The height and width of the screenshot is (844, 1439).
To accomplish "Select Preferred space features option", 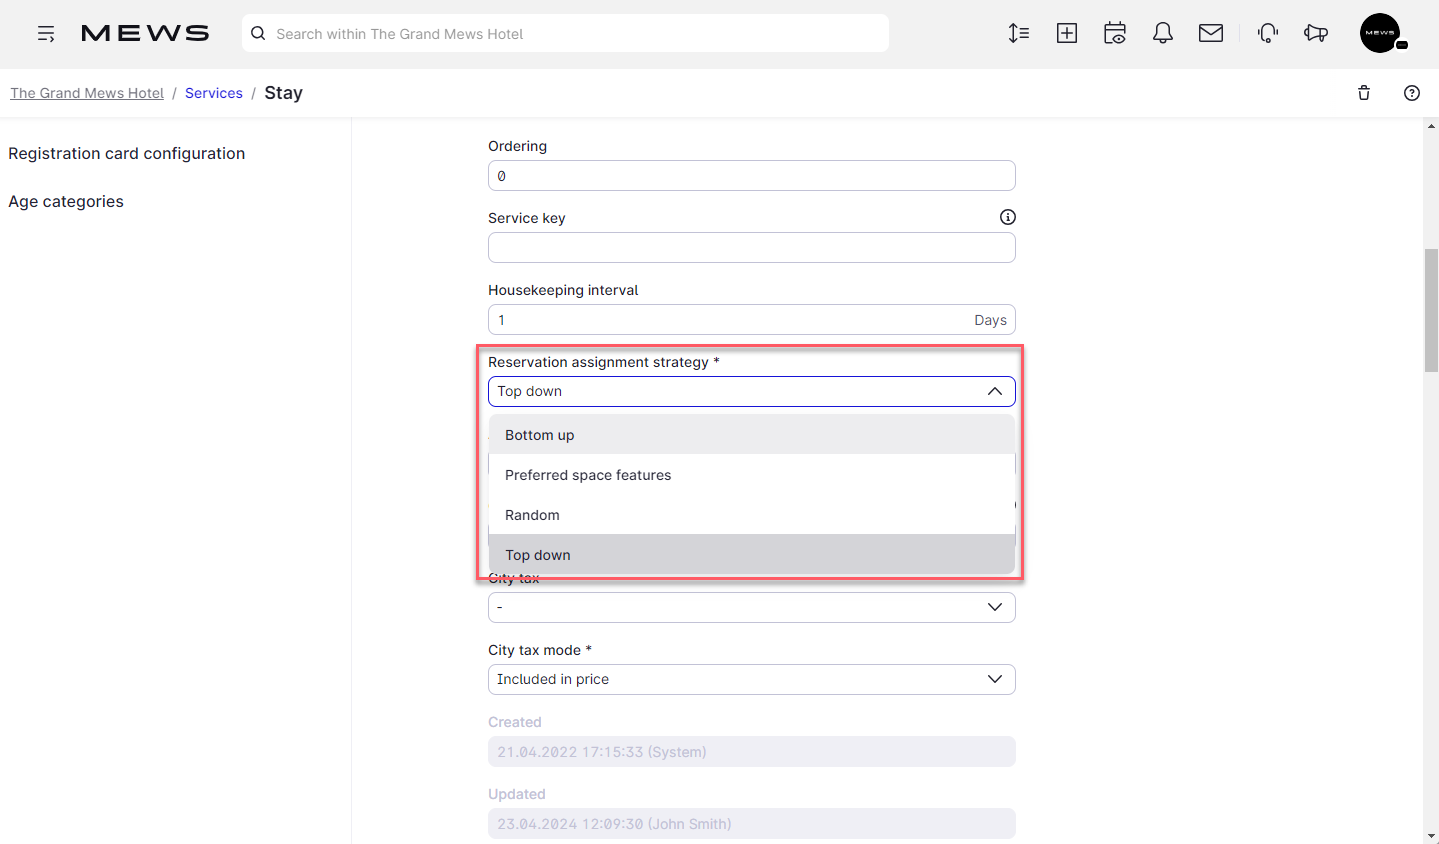I will click(588, 475).
